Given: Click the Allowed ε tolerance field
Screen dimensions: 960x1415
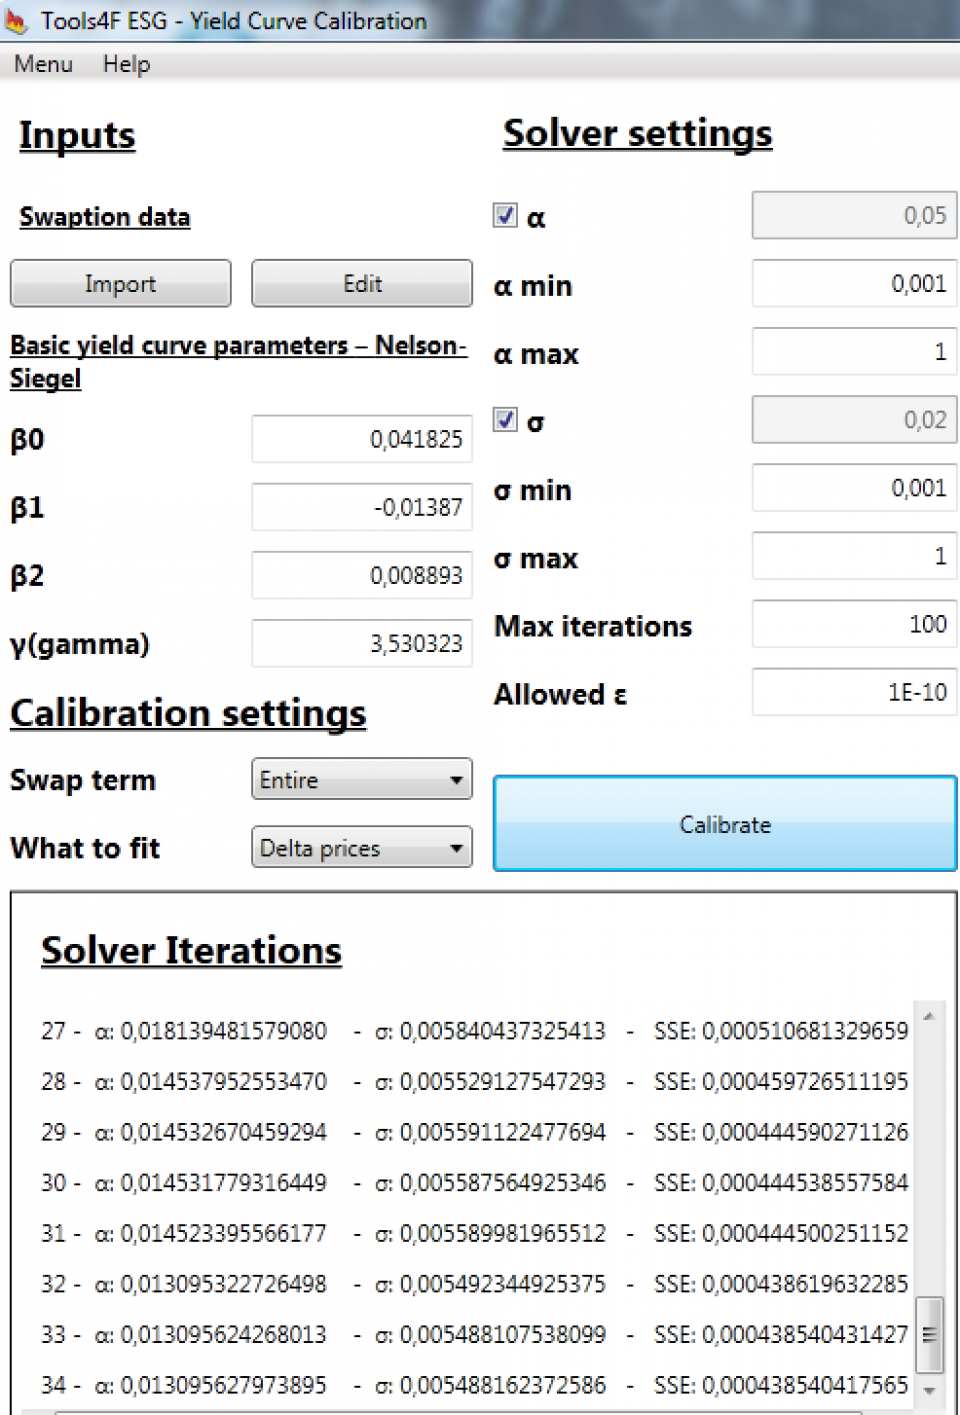Looking at the screenshot, I should click(853, 692).
